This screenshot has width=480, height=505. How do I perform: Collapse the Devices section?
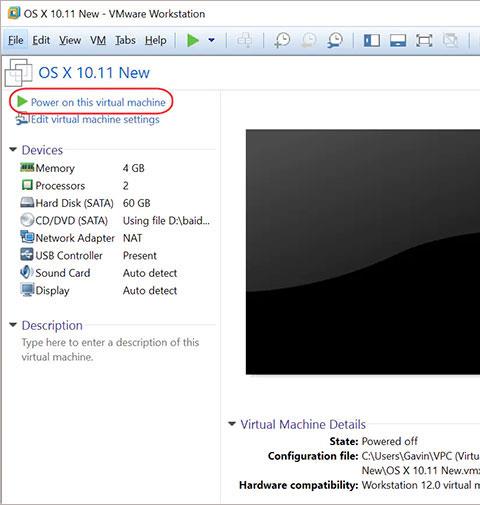pos(13,149)
